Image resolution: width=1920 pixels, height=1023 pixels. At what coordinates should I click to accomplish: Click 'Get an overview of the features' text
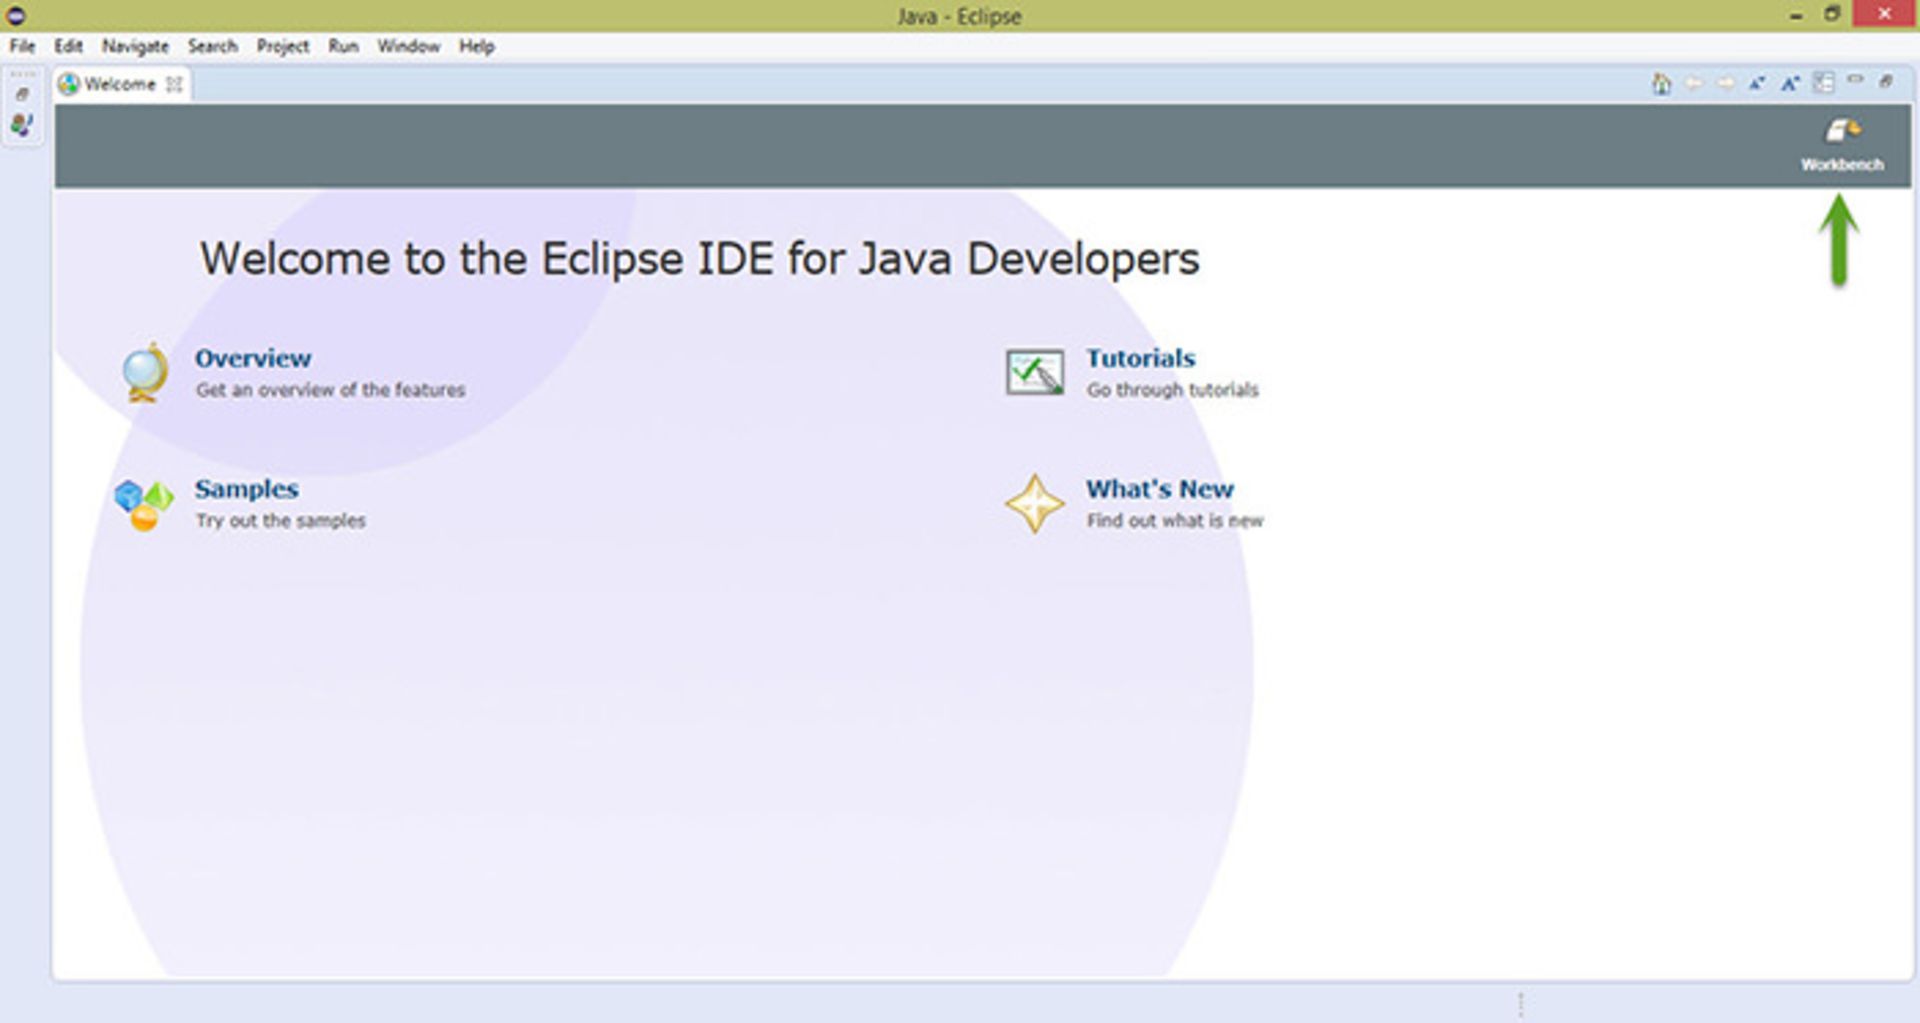click(x=331, y=390)
